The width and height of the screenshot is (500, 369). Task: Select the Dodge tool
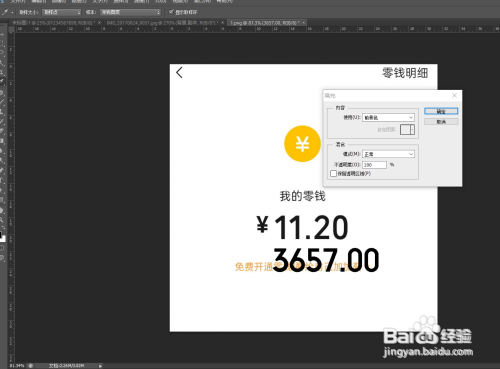click(x=2, y=160)
